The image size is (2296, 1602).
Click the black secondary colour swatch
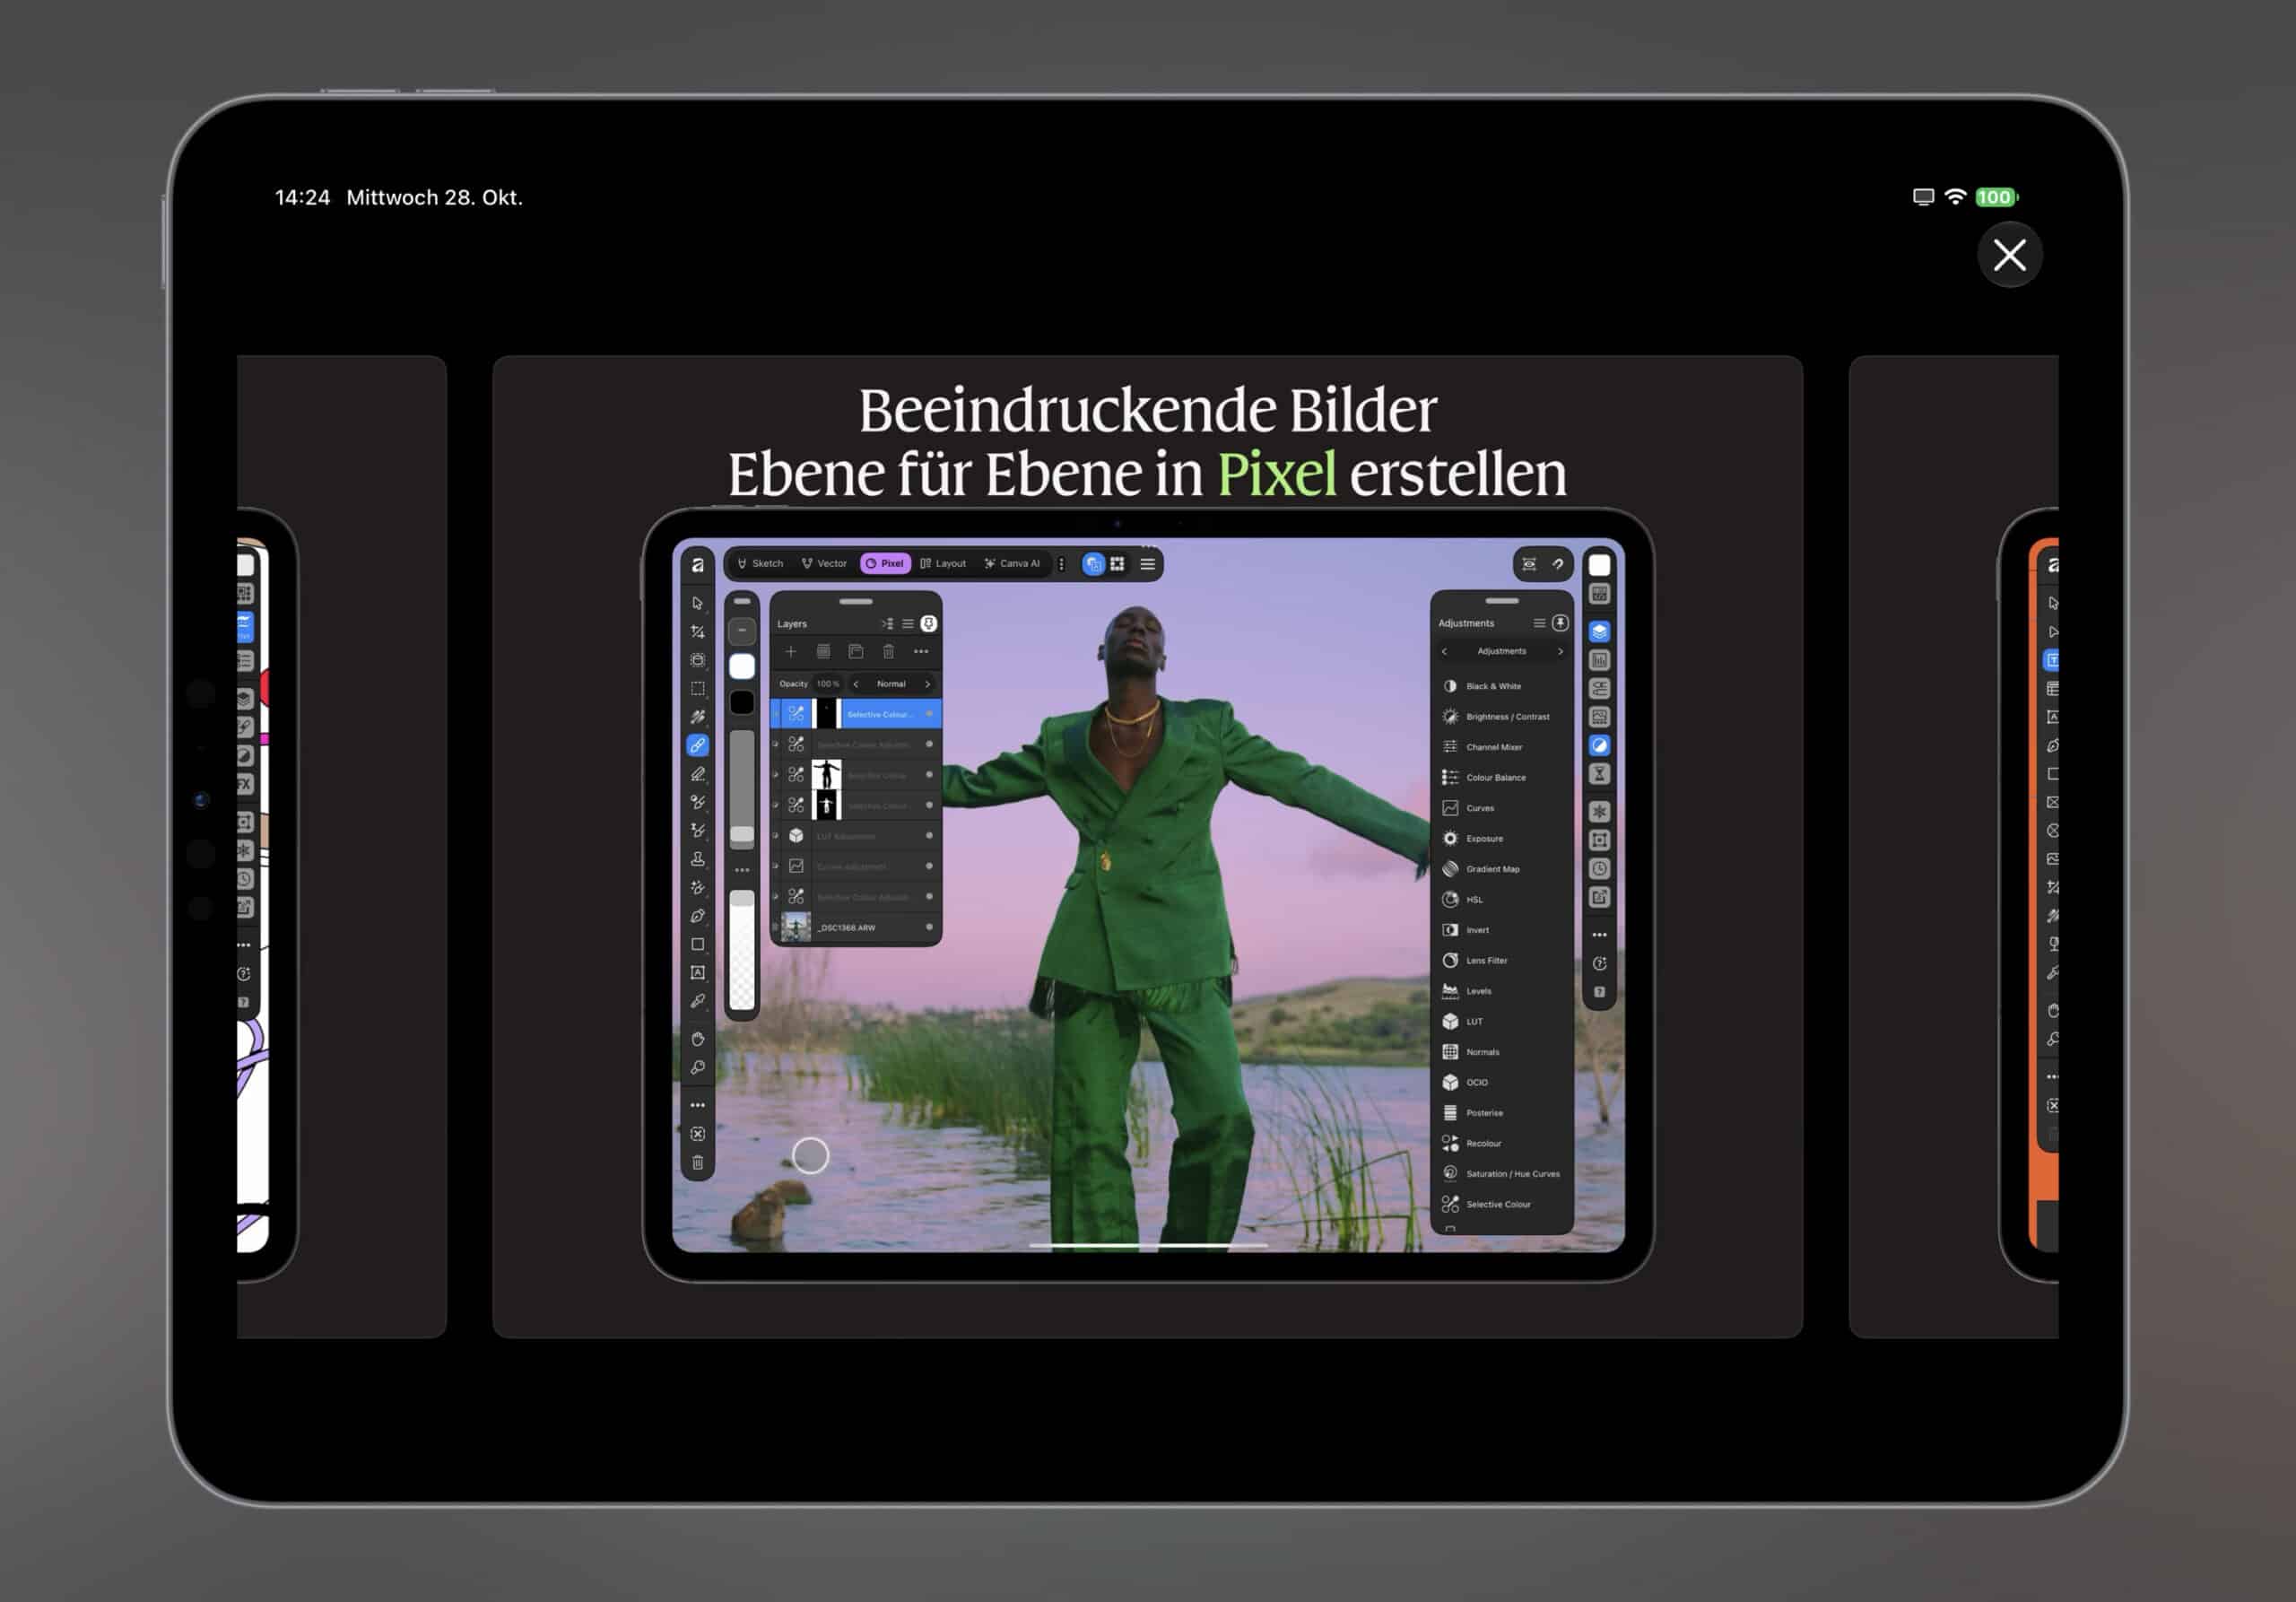742,703
